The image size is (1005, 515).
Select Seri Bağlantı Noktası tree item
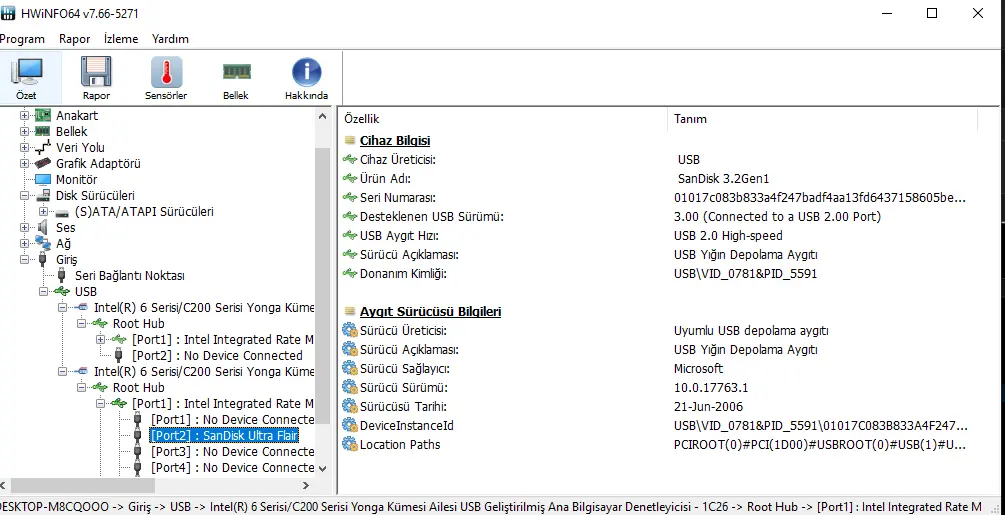point(129,275)
